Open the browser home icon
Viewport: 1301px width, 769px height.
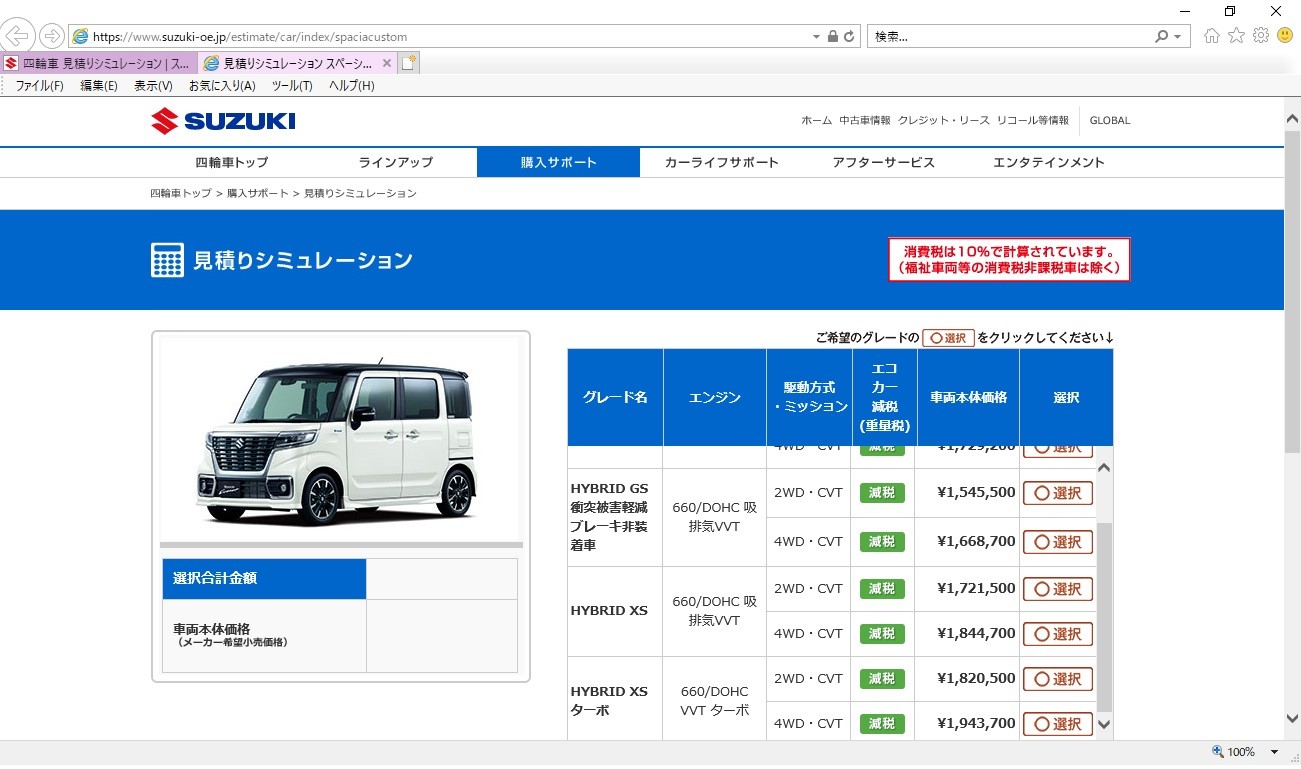coord(1212,36)
